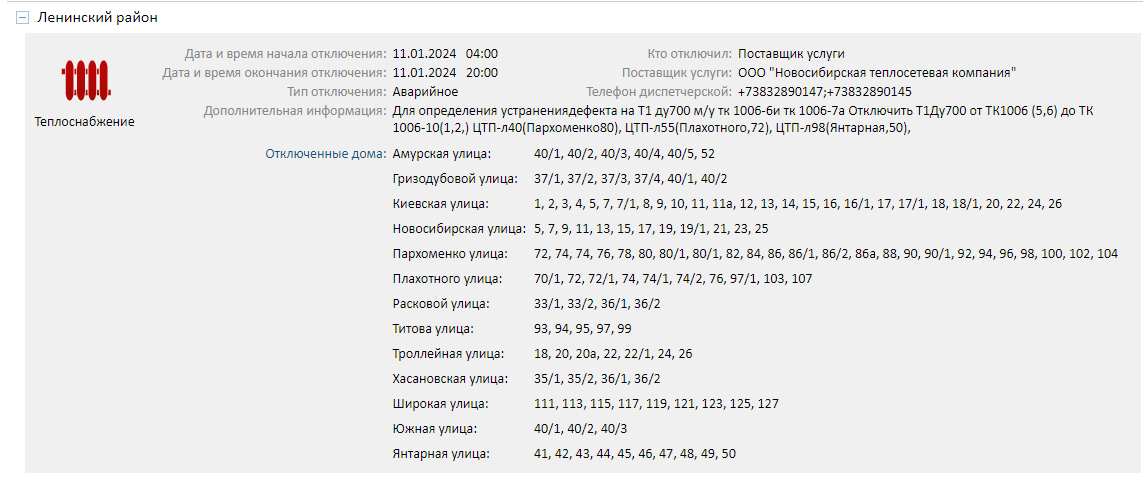
Task: Click the Новосибирская улица street name
Action: pos(459,230)
